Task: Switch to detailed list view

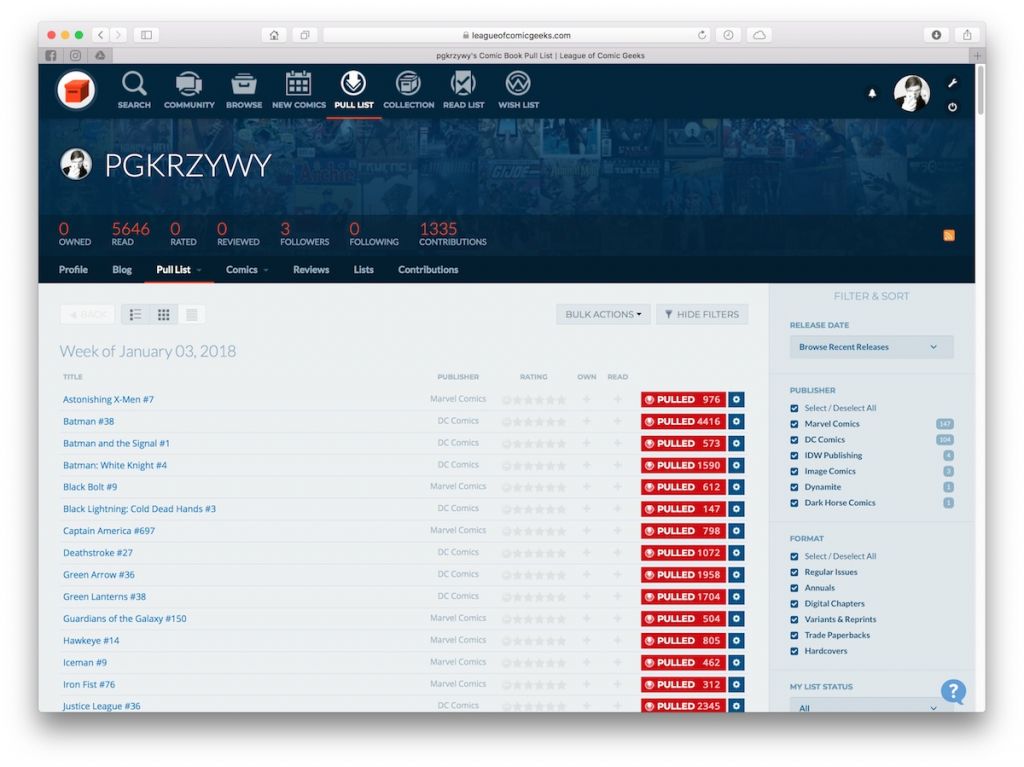Action: (135, 315)
